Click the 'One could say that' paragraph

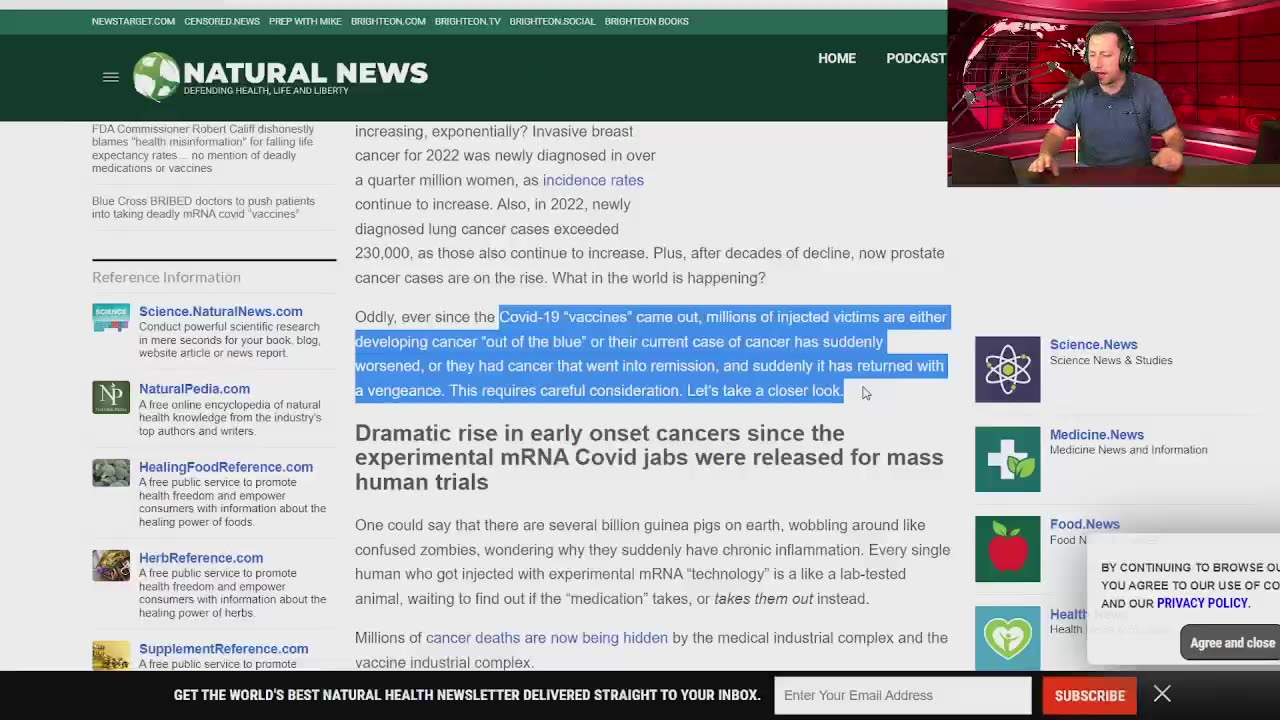coord(652,562)
